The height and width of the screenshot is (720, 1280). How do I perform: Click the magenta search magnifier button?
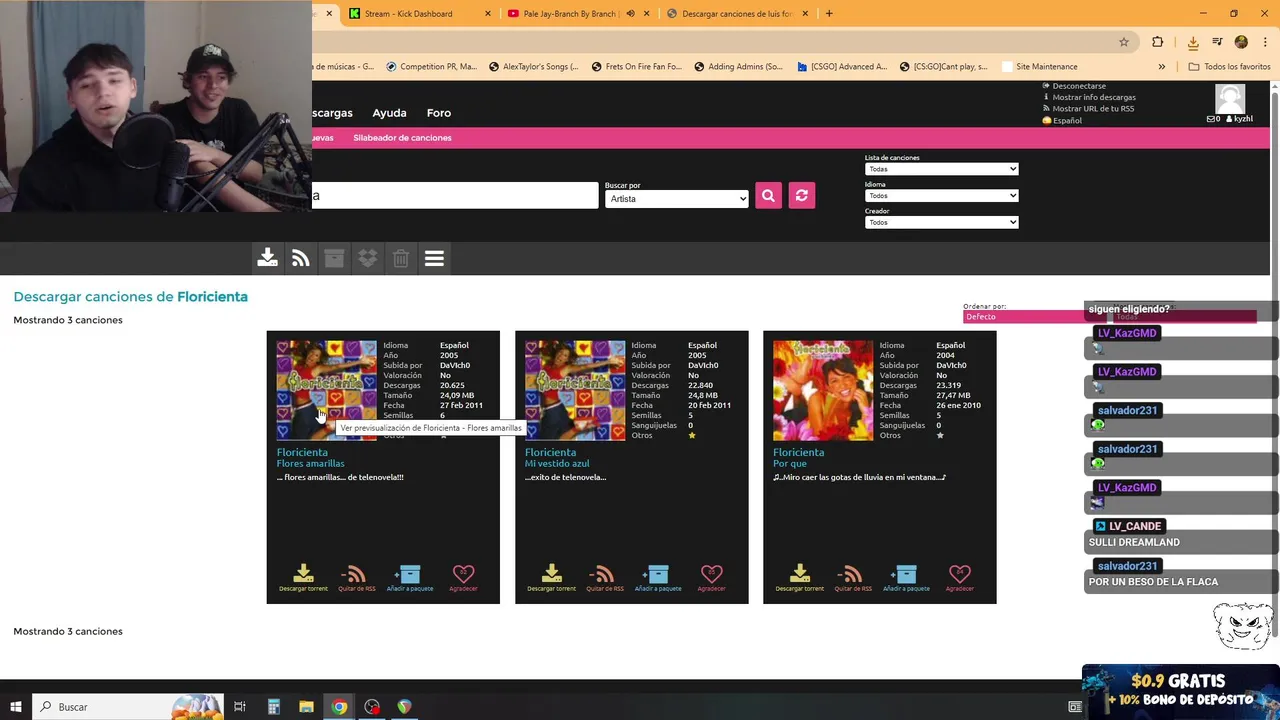click(x=768, y=196)
